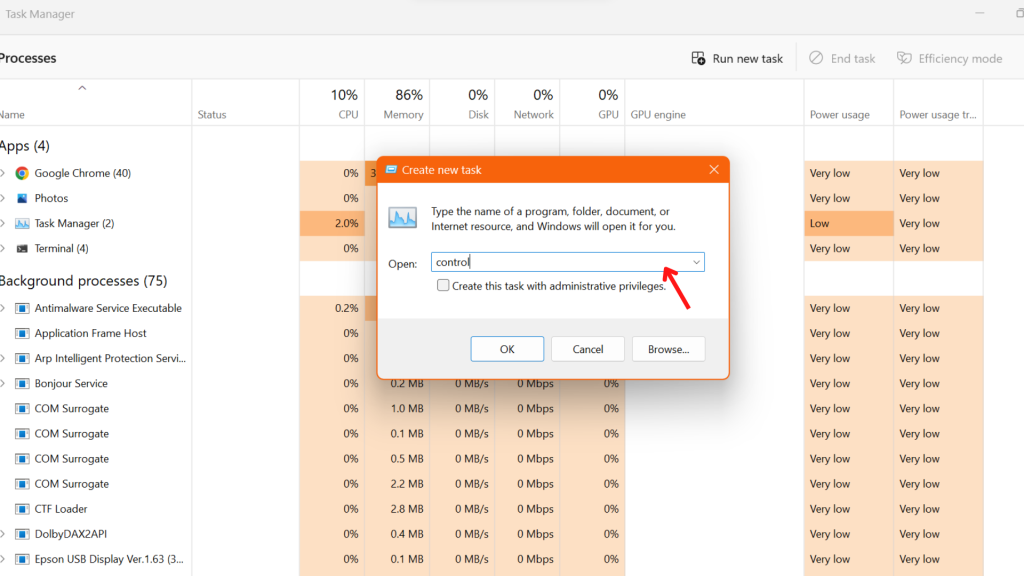Click the DolbyDAX2API icon
The height and width of the screenshot is (576, 1024).
22,534
